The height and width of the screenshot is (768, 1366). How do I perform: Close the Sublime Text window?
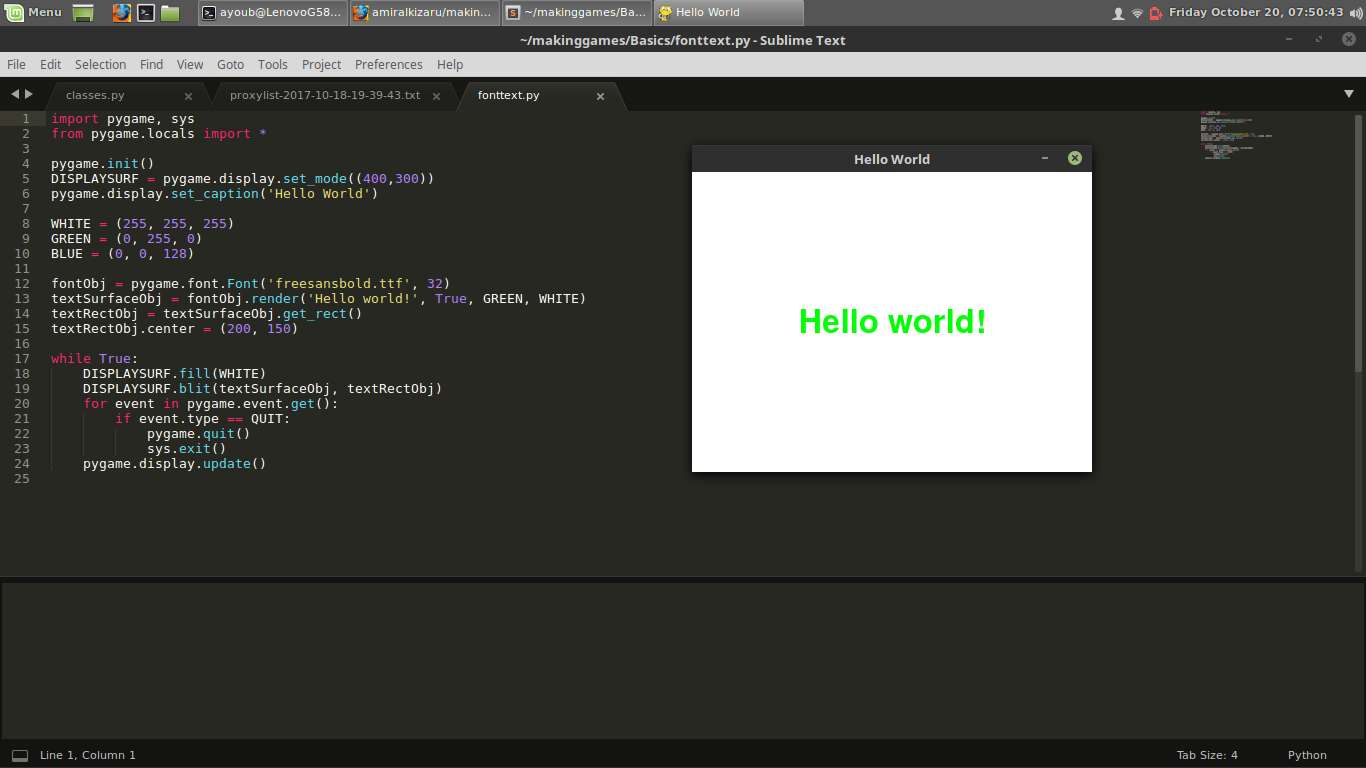[1349, 39]
